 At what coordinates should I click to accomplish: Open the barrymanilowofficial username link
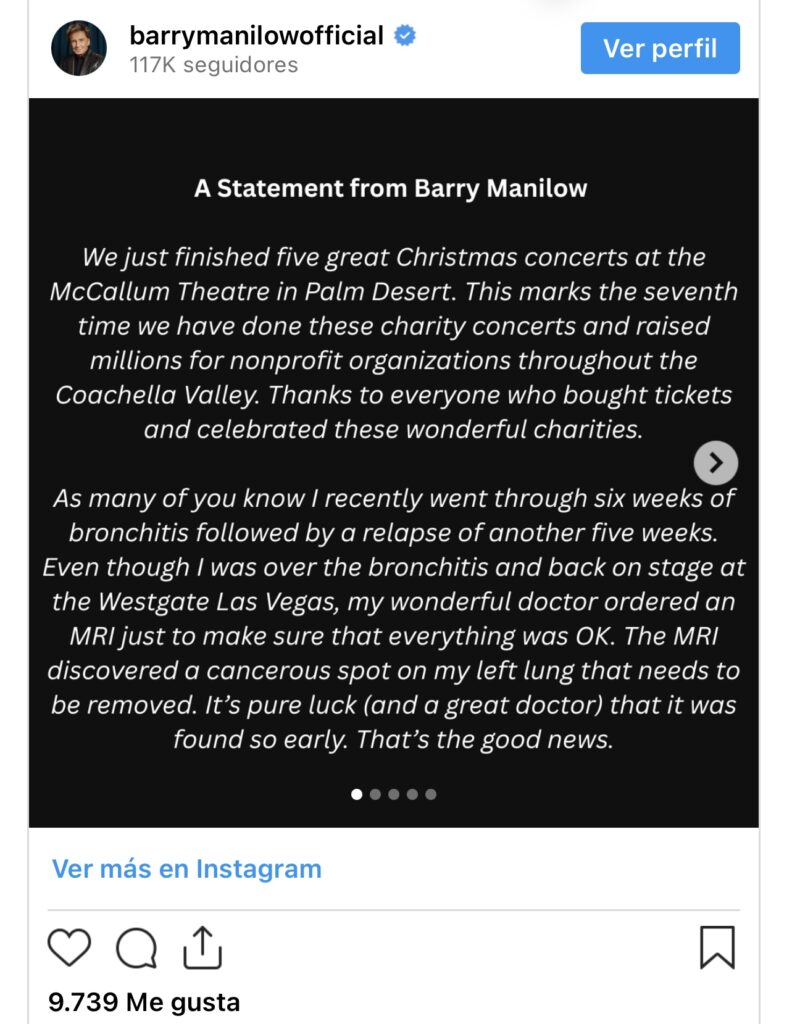click(x=257, y=36)
